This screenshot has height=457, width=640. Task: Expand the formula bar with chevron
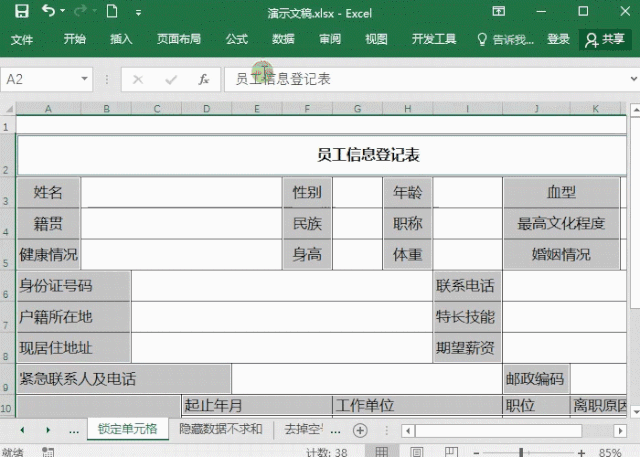click(x=633, y=79)
